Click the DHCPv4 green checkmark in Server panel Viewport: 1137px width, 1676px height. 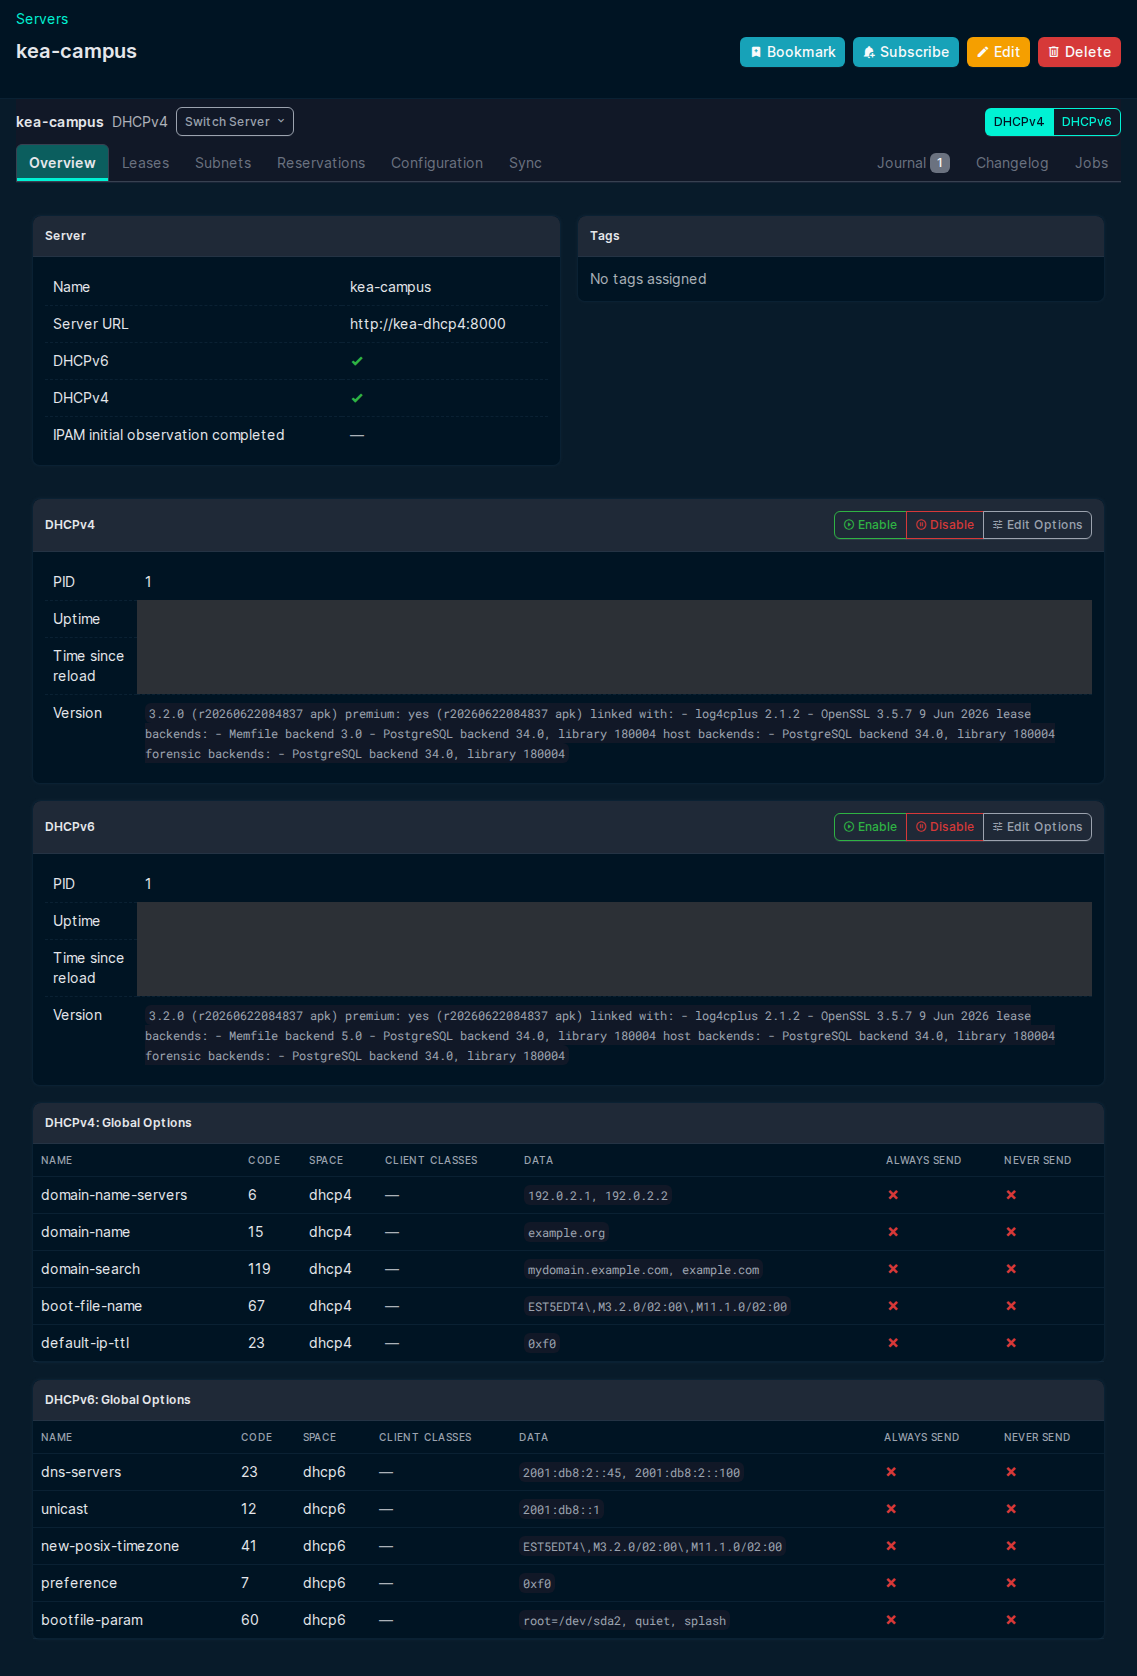point(357,398)
